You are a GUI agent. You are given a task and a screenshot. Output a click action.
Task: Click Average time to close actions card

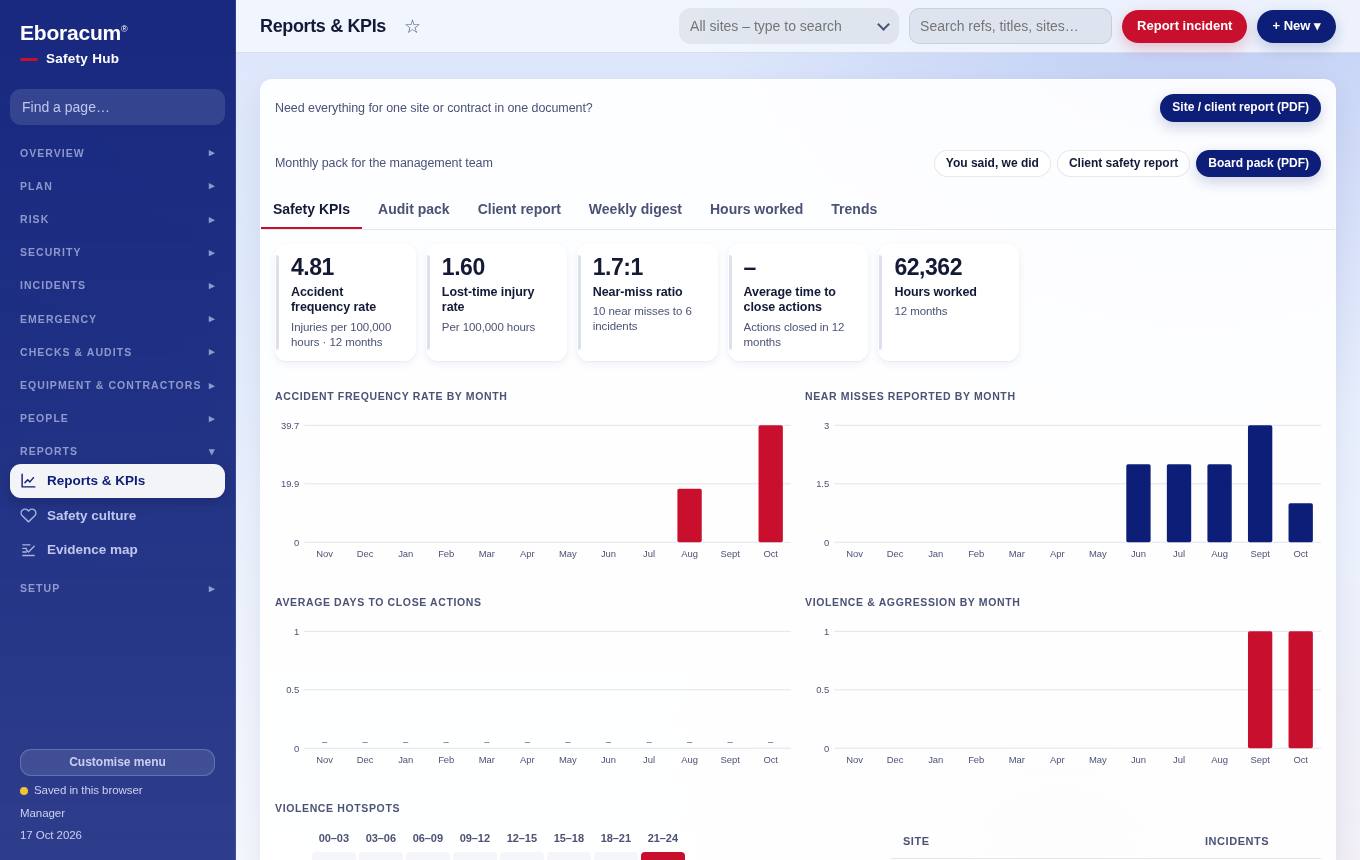click(x=799, y=302)
